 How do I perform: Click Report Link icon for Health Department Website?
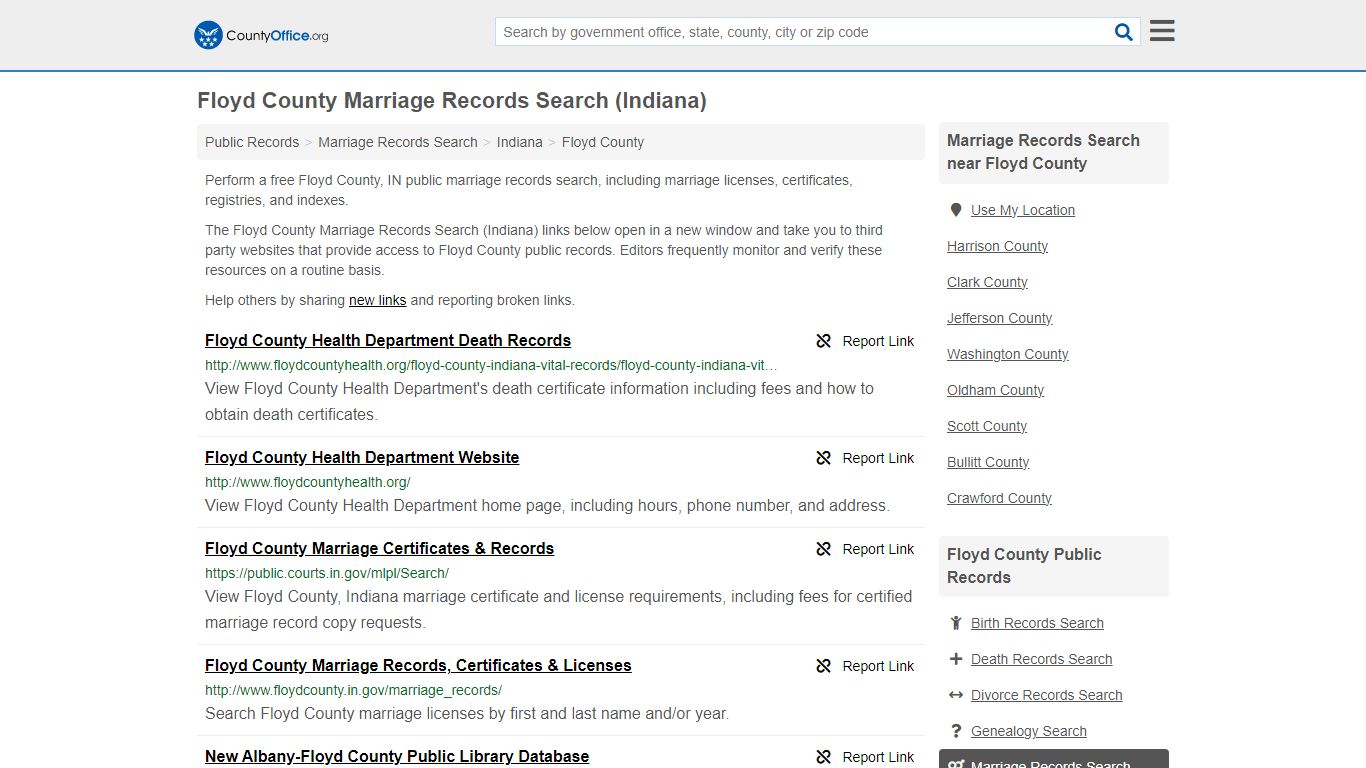[824, 458]
